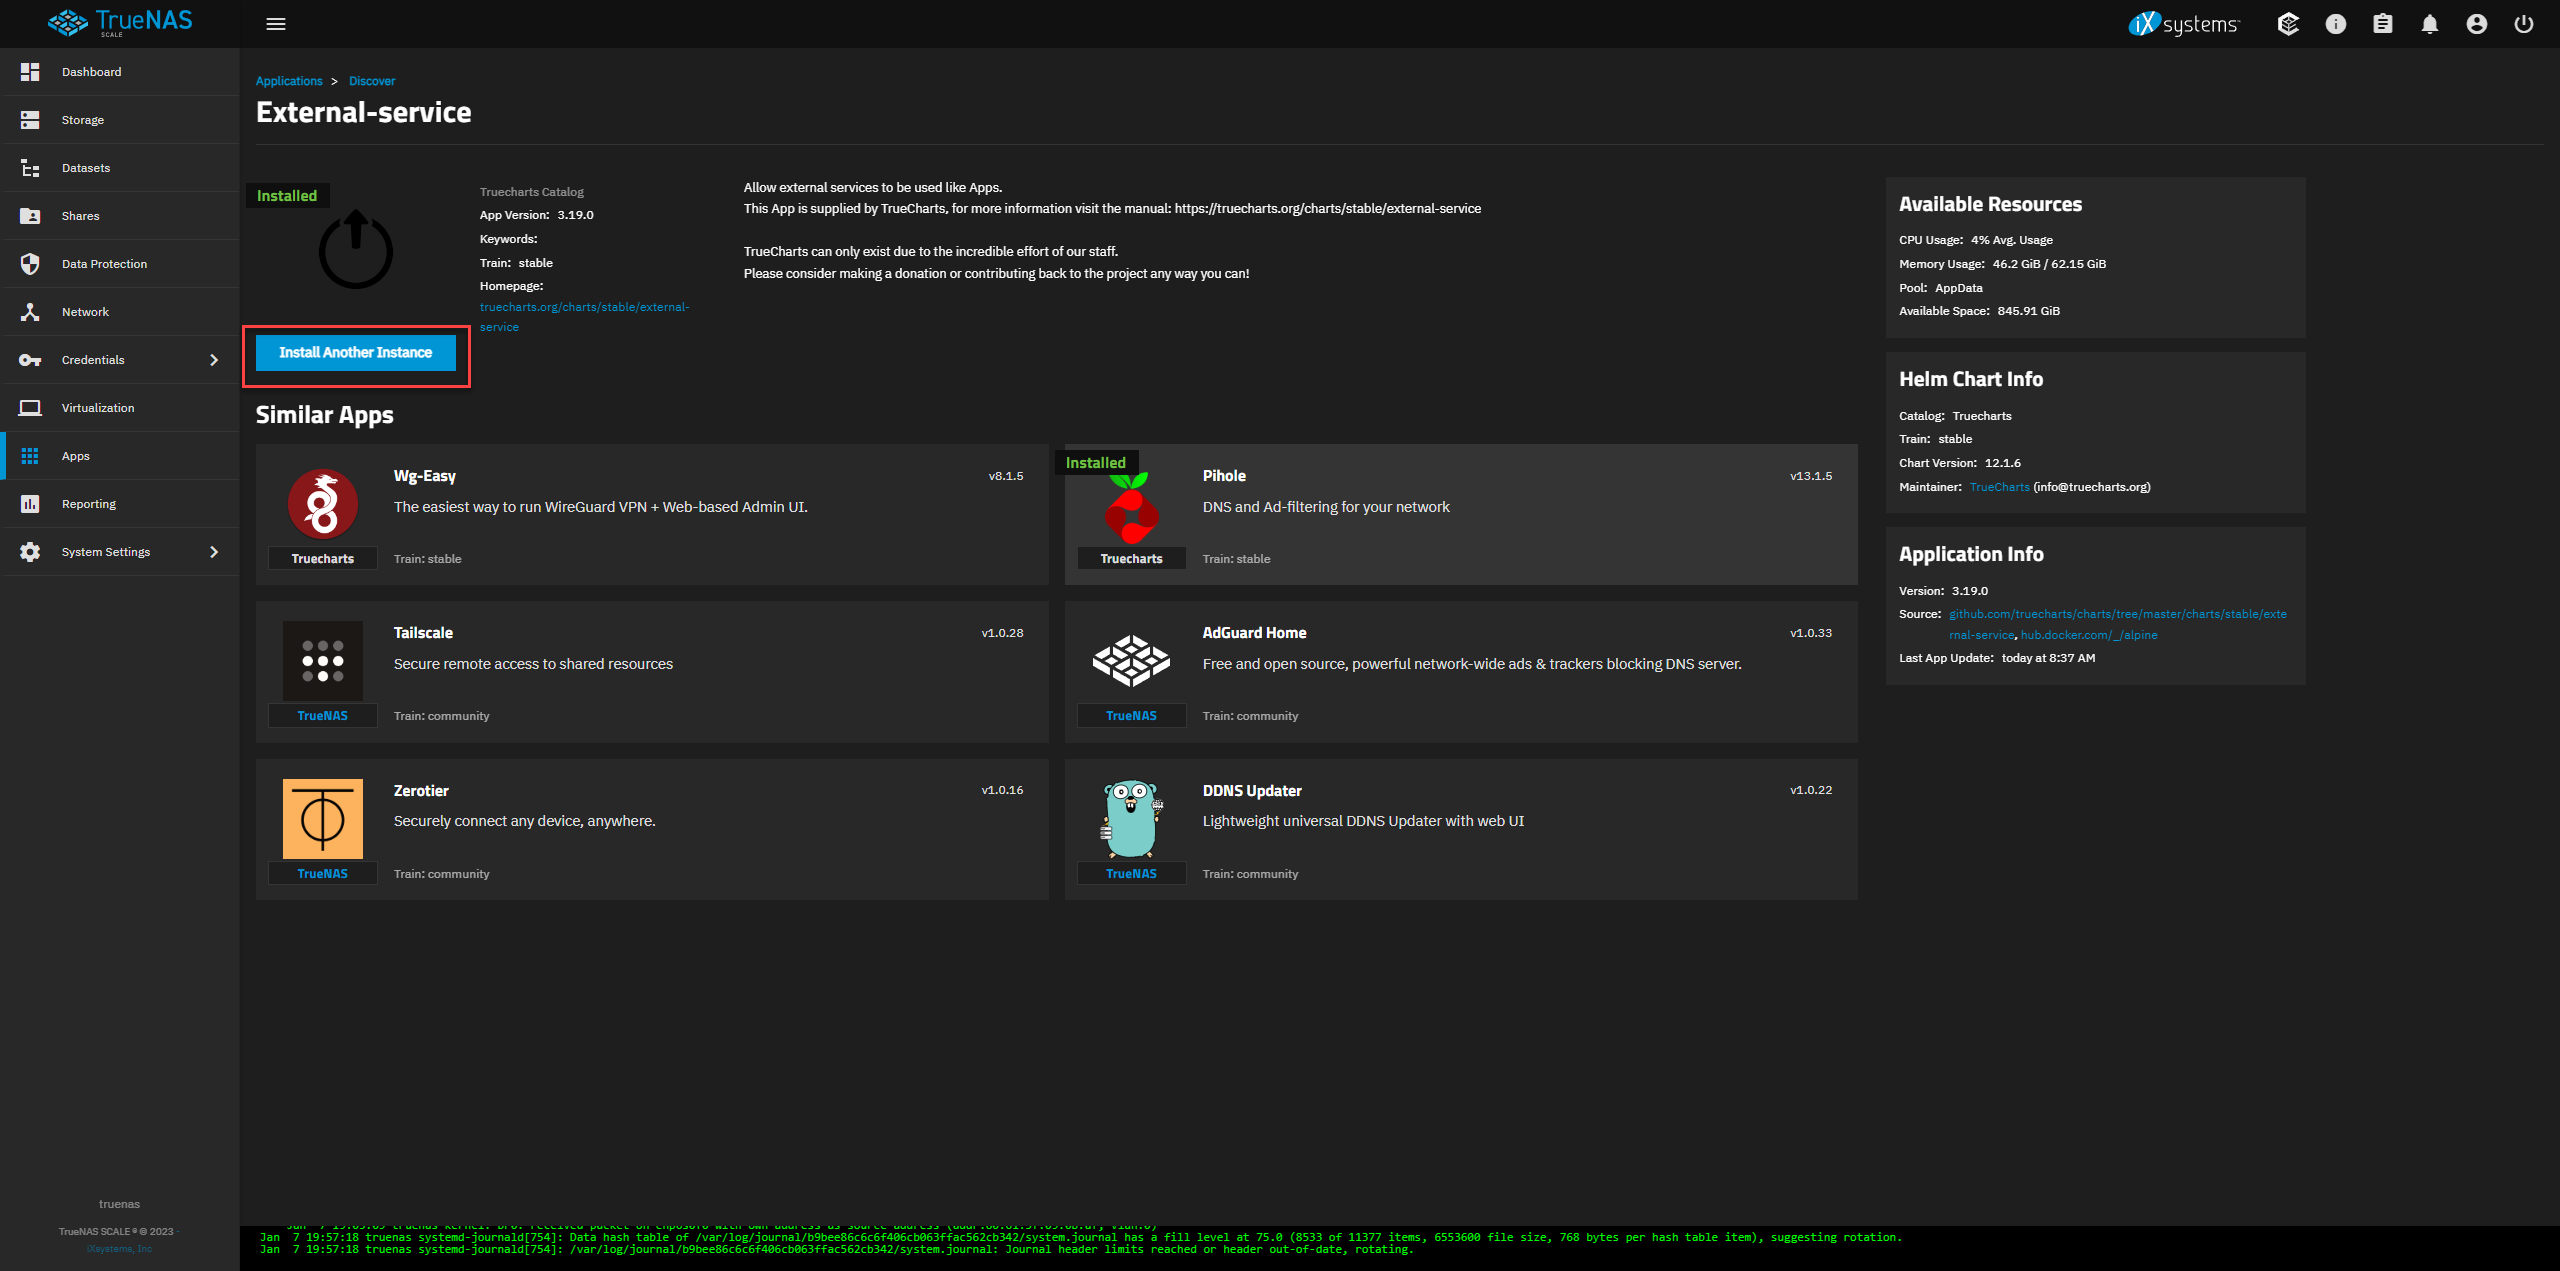Open the DDNS Updater app title
Image resolution: width=2560 pixels, height=1271 pixels.
pyautogui.click(x=1252, y=791)
